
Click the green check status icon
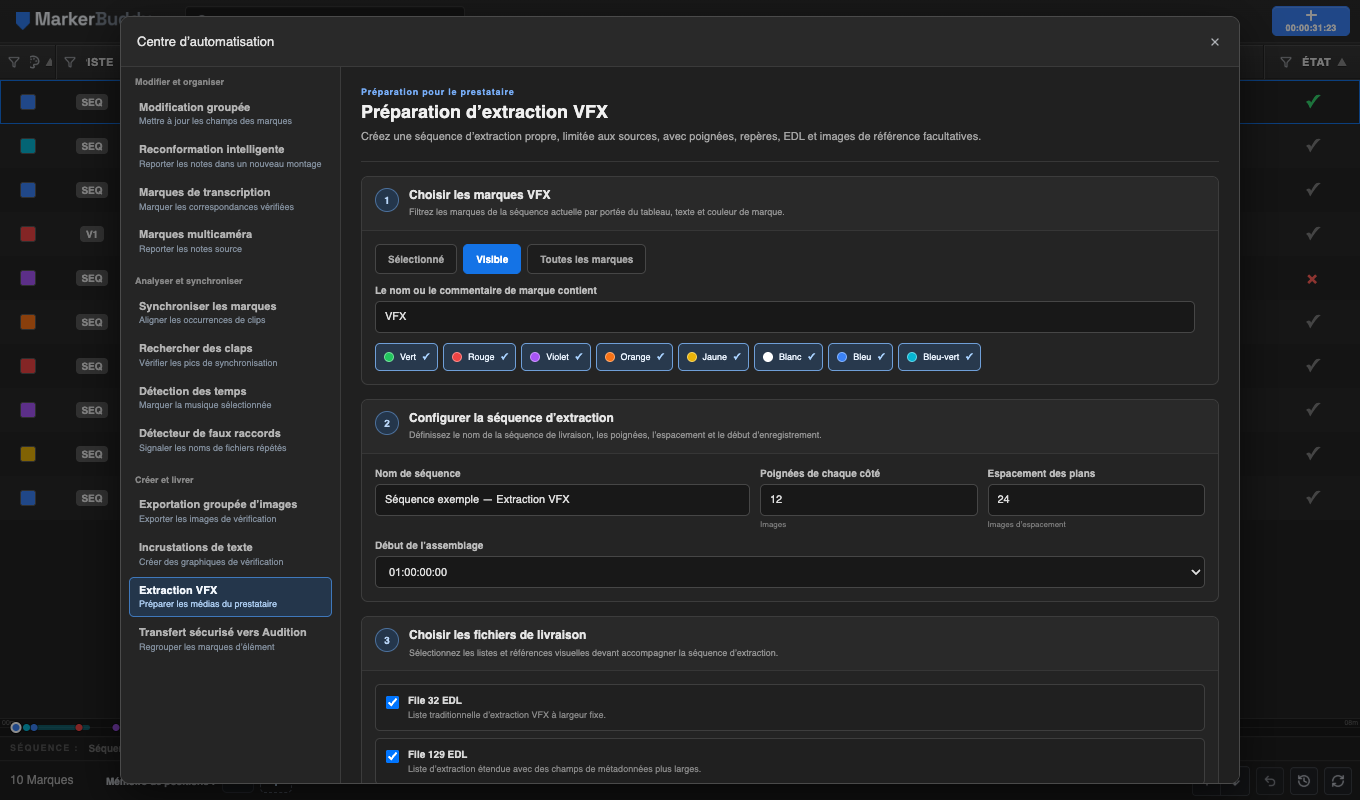(1313, 101)
